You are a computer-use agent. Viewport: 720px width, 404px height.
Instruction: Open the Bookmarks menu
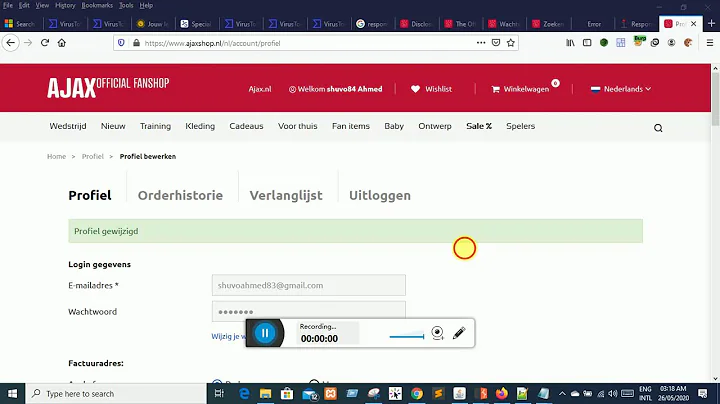(x=97, y=6)
